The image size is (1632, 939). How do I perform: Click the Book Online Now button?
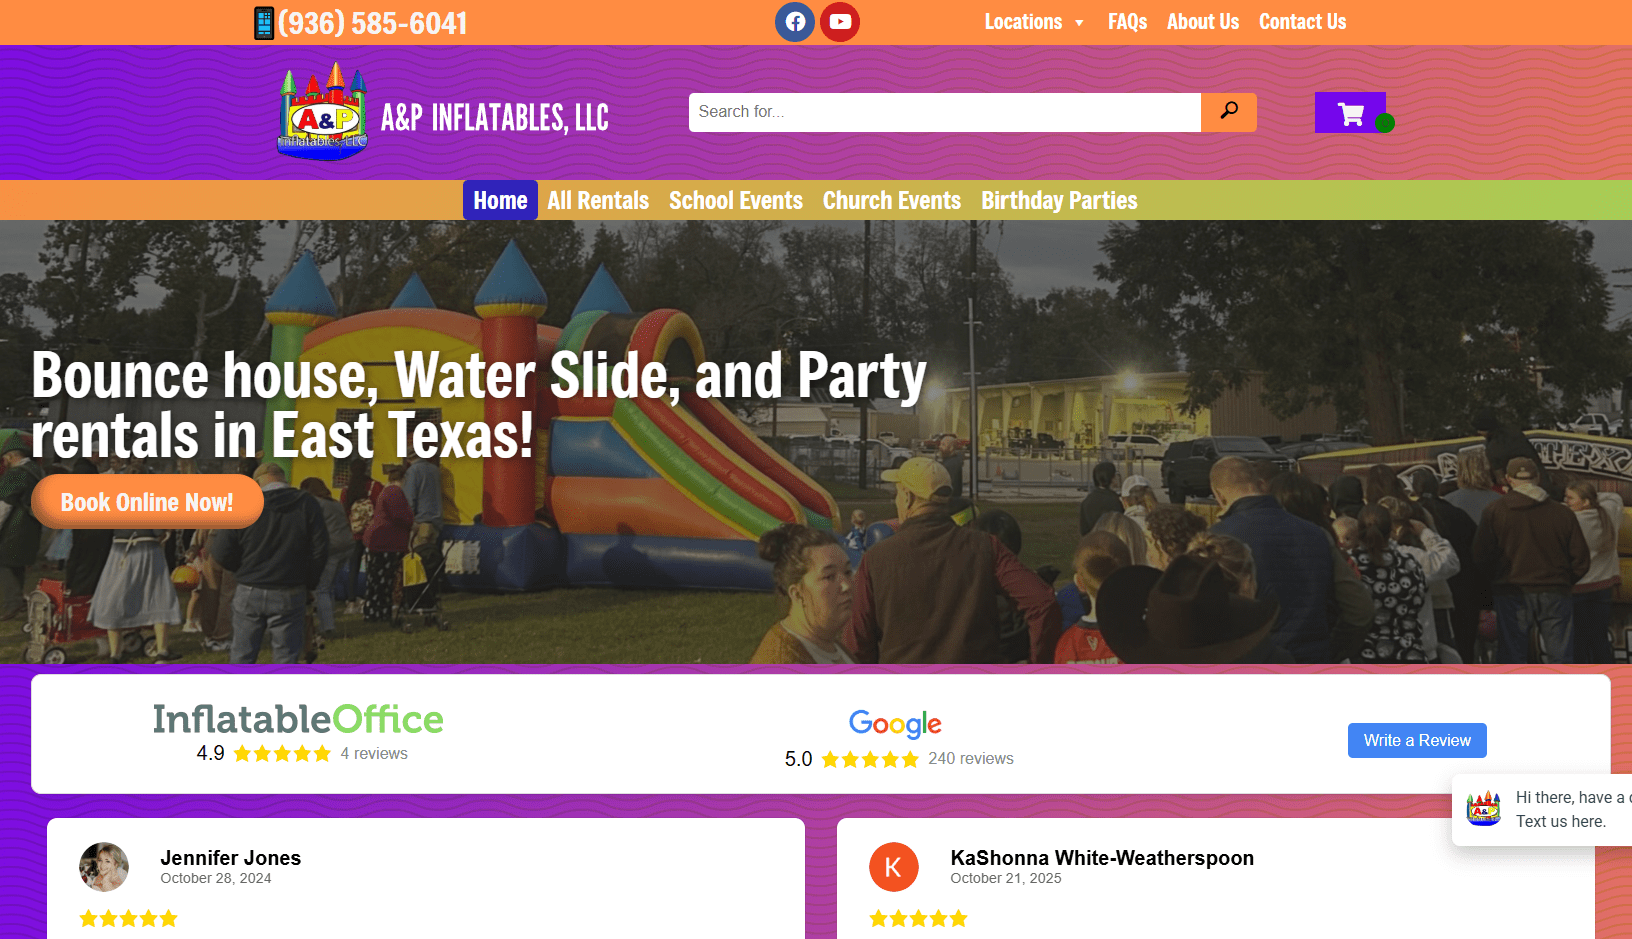tap(147, 502)
